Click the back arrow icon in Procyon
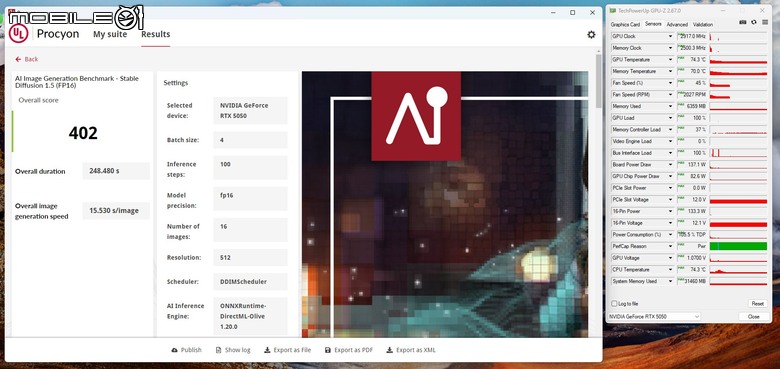This screenshot has width=780, height=369. 18,59
